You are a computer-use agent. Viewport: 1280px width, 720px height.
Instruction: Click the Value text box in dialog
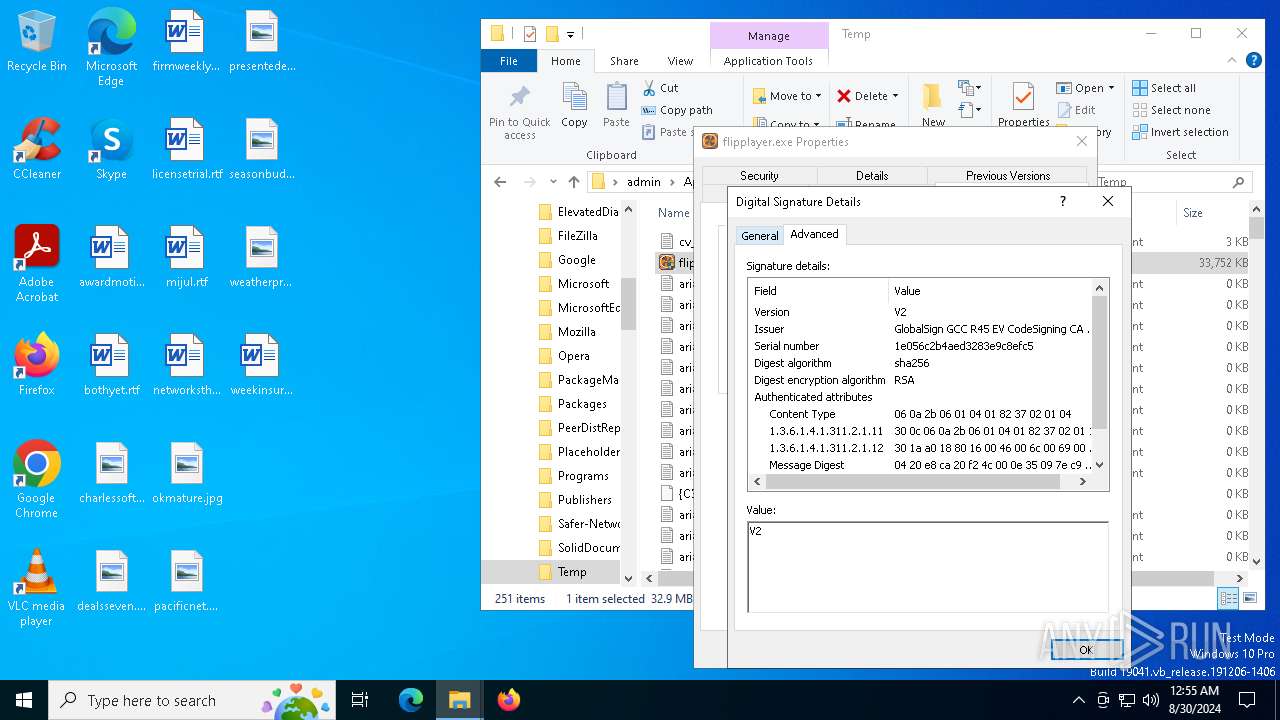(927, 566)
